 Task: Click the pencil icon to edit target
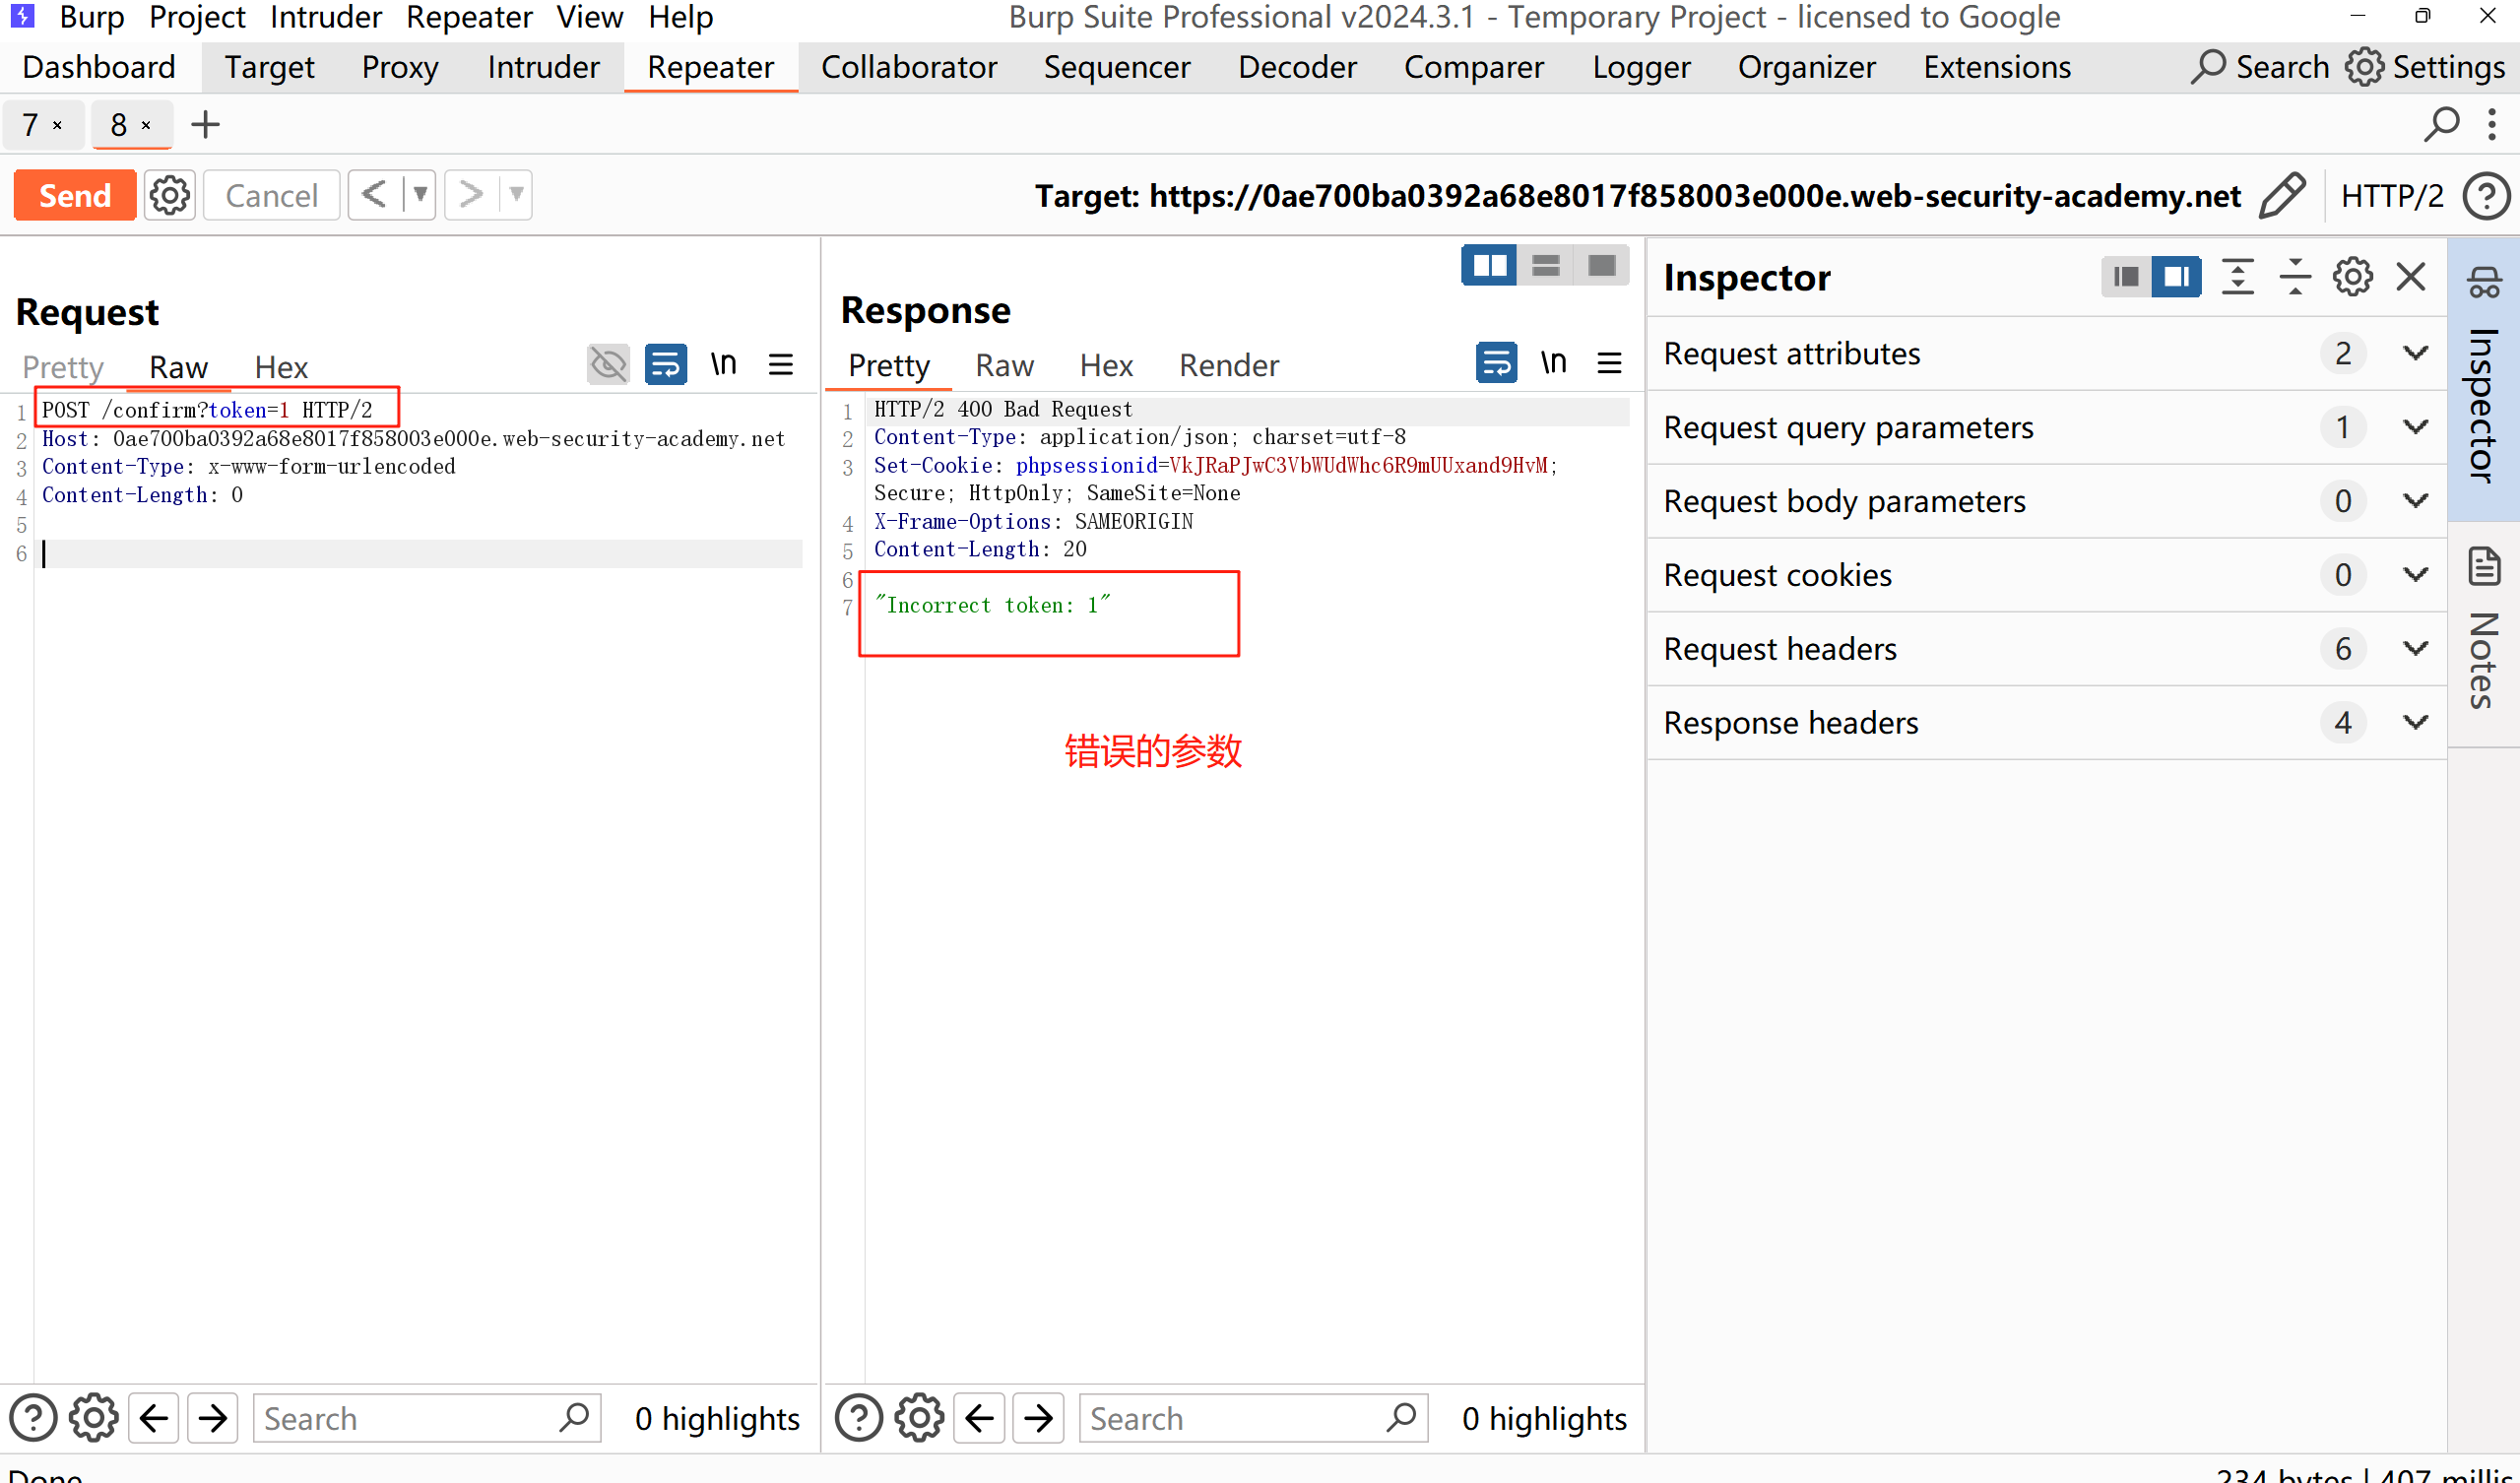click(x=2282, y=195)
